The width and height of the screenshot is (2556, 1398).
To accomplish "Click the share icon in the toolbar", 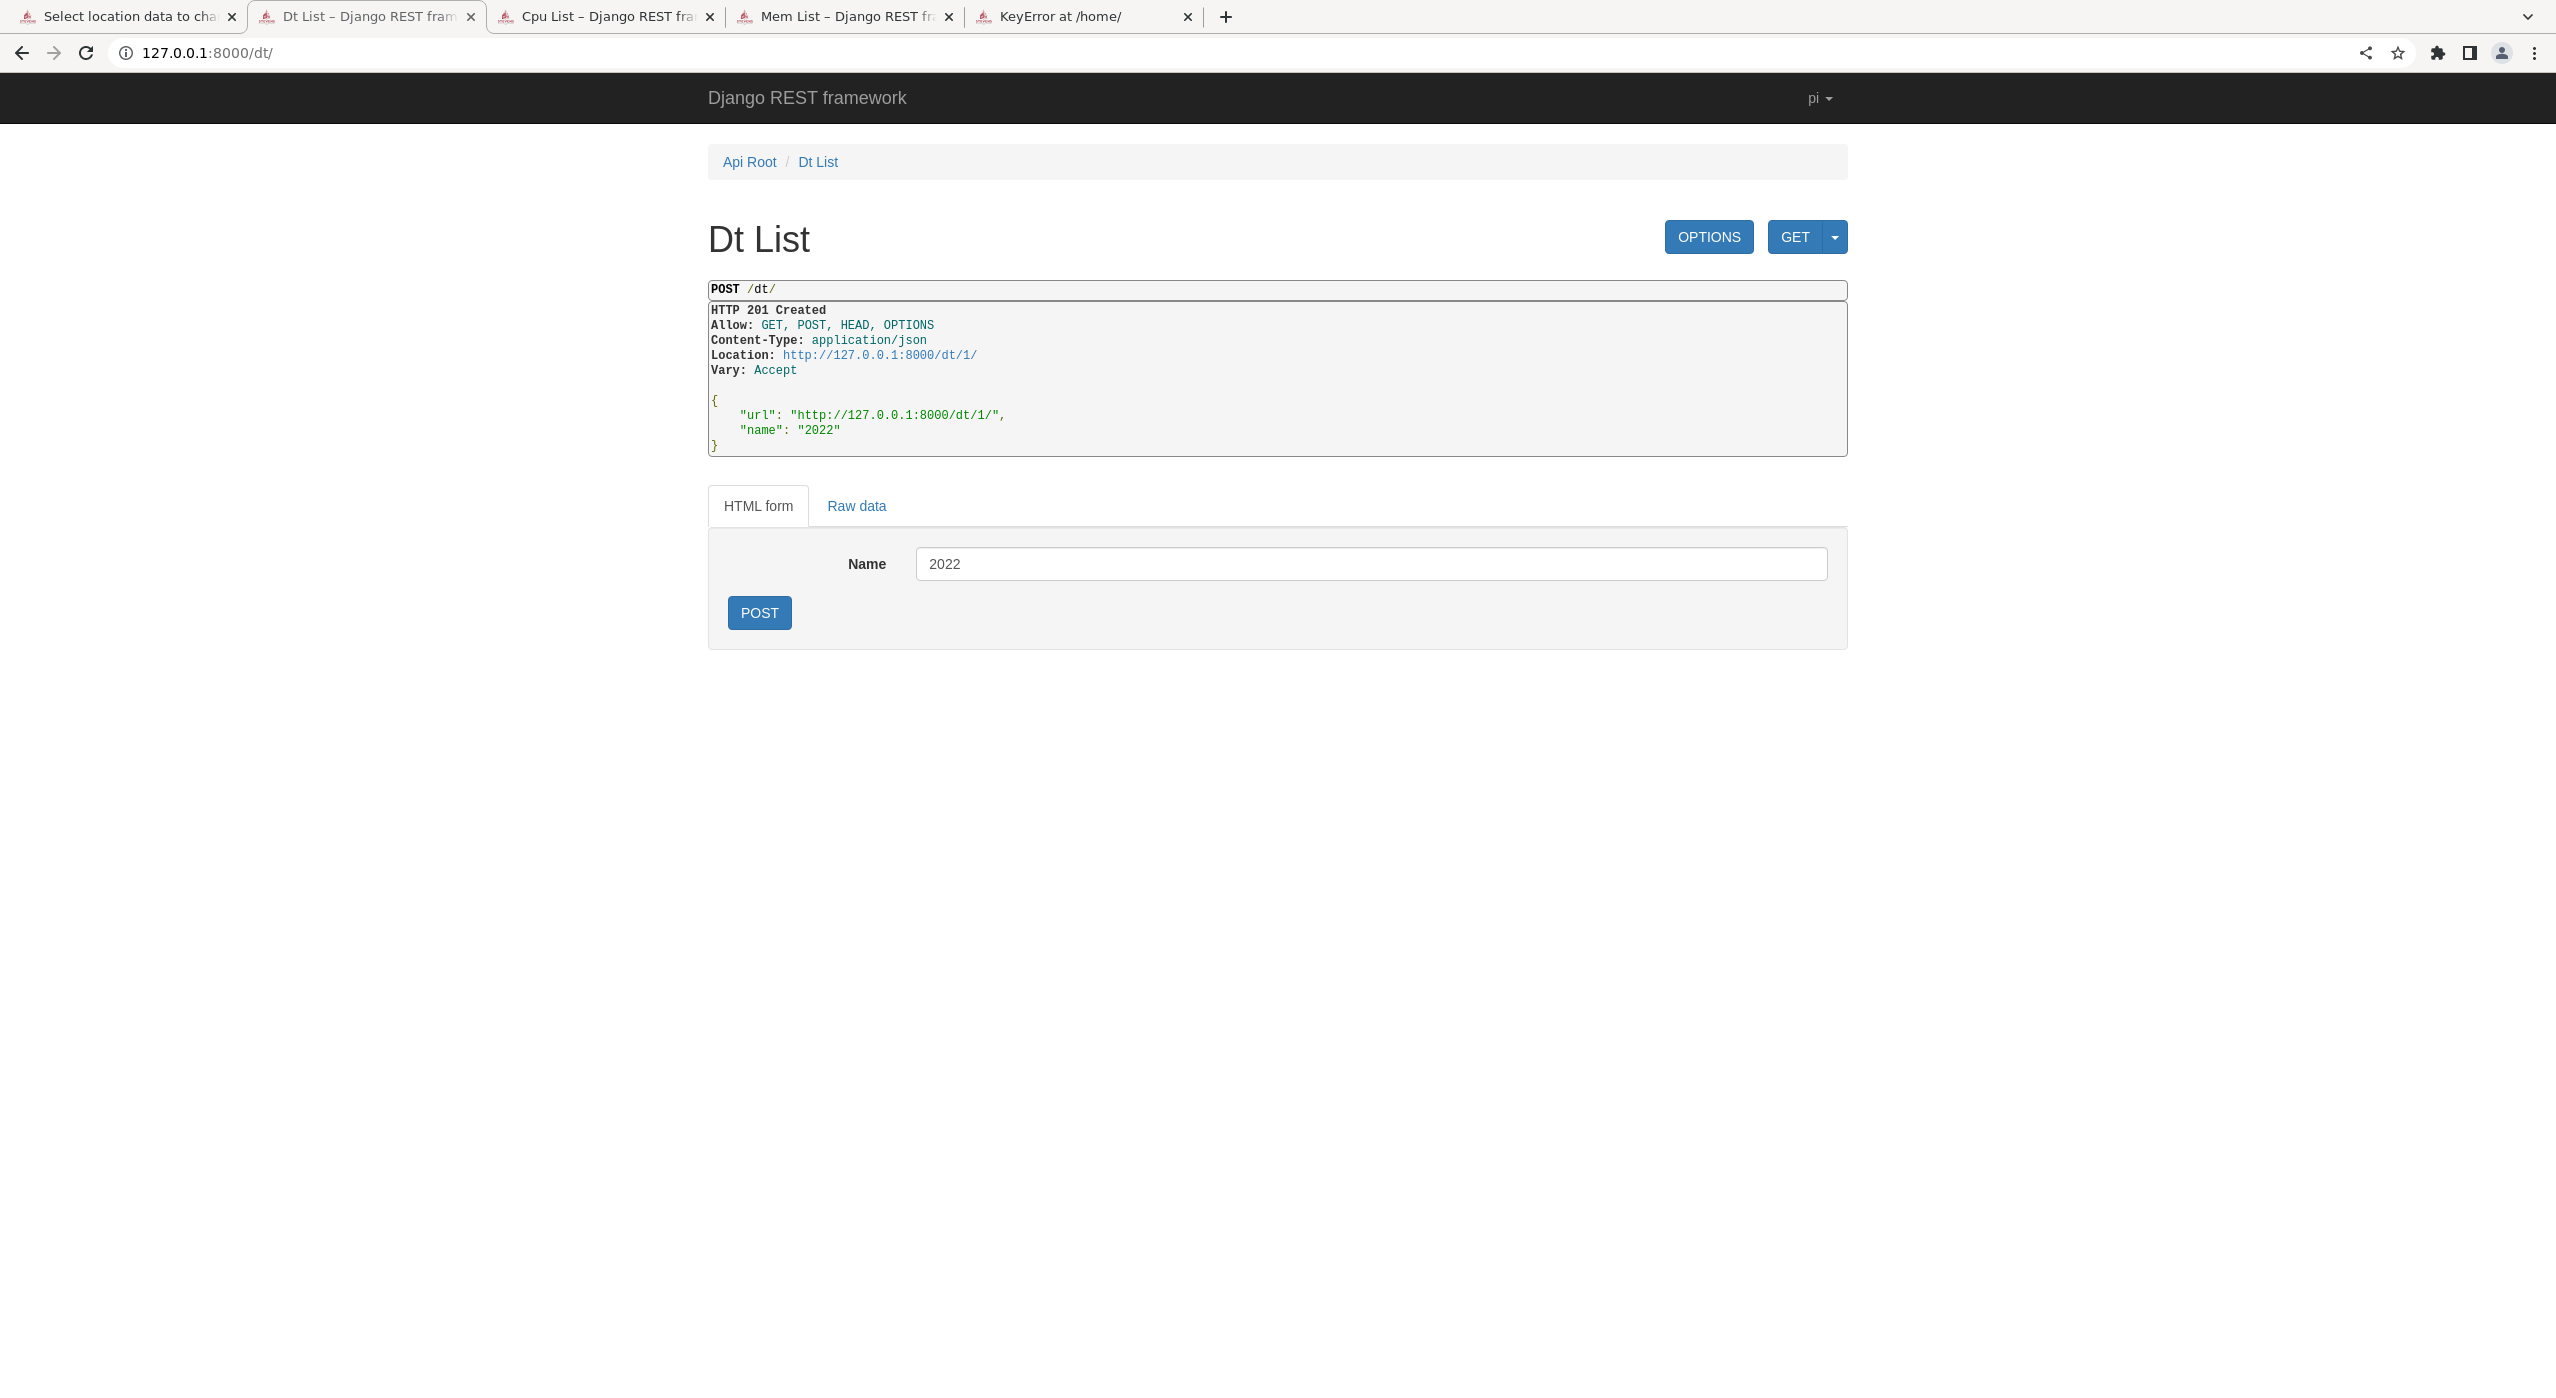I will [2366, 52].
